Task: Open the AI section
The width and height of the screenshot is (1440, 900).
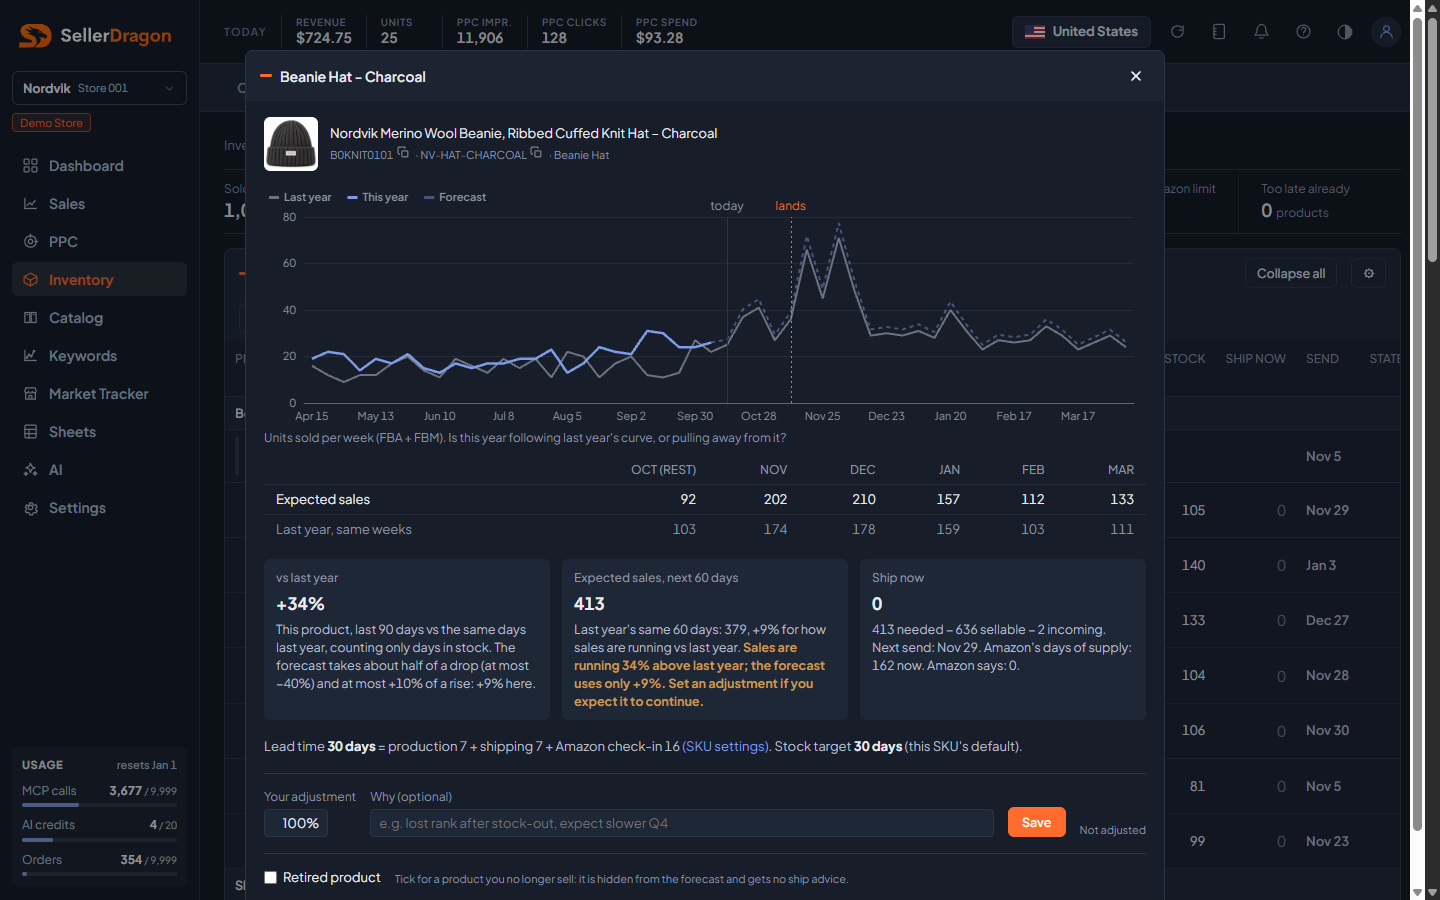Action: (x=99, y=470)
